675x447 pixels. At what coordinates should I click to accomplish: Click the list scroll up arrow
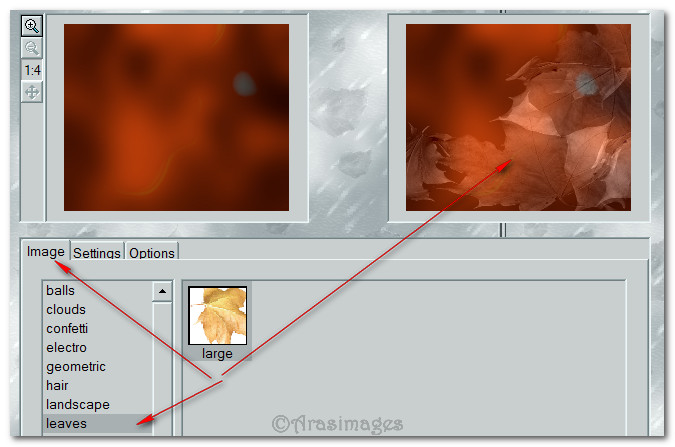162,292
